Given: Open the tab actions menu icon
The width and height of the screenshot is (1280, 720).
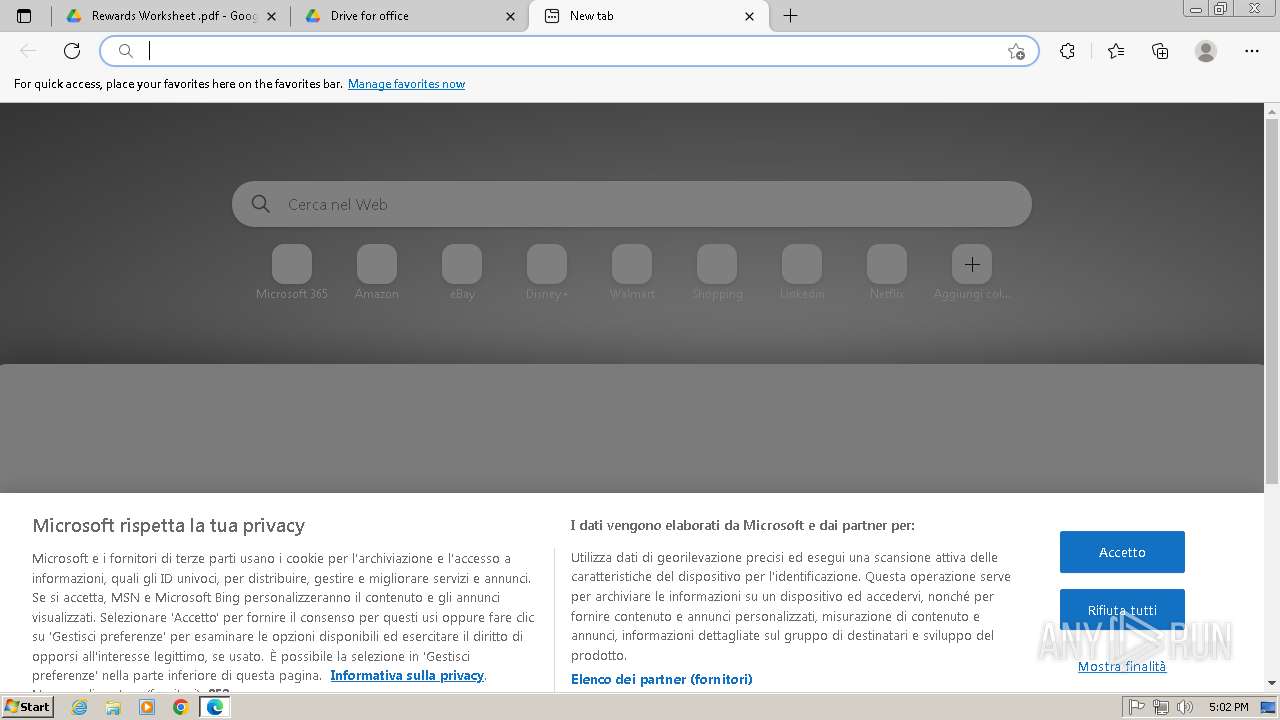Looking at the screenshot, I should (x=24, y=16).
